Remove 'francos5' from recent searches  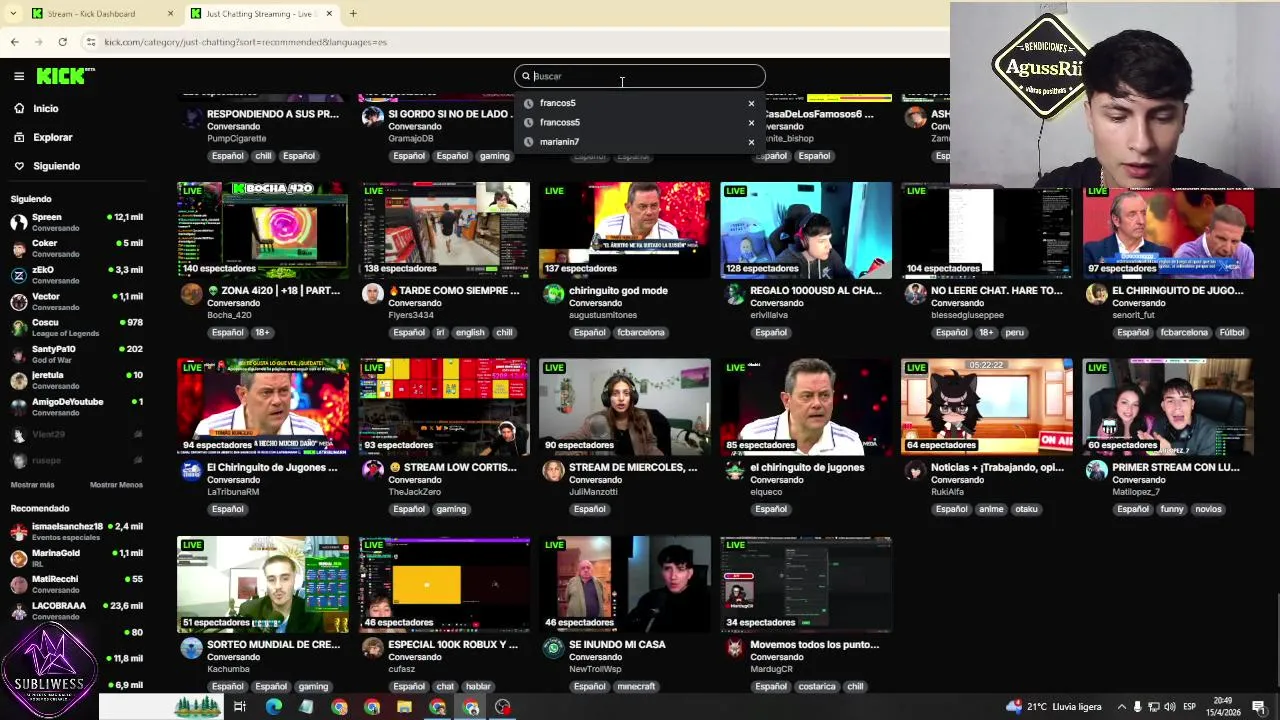pyautogui.click(x=751, y=103)
